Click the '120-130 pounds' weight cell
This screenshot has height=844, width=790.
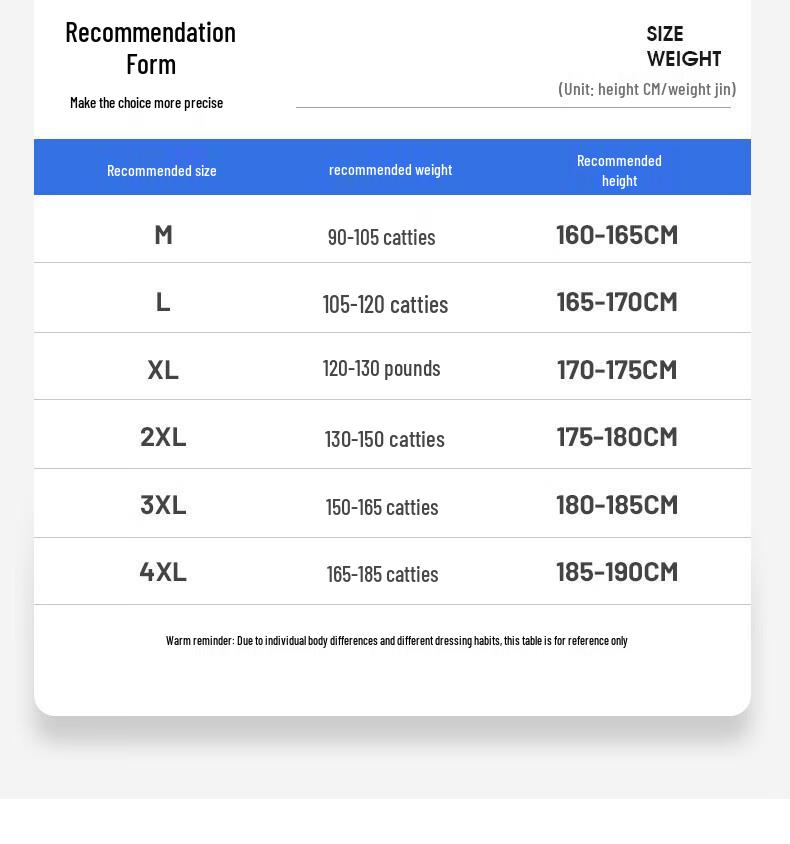tap(381, 368)
